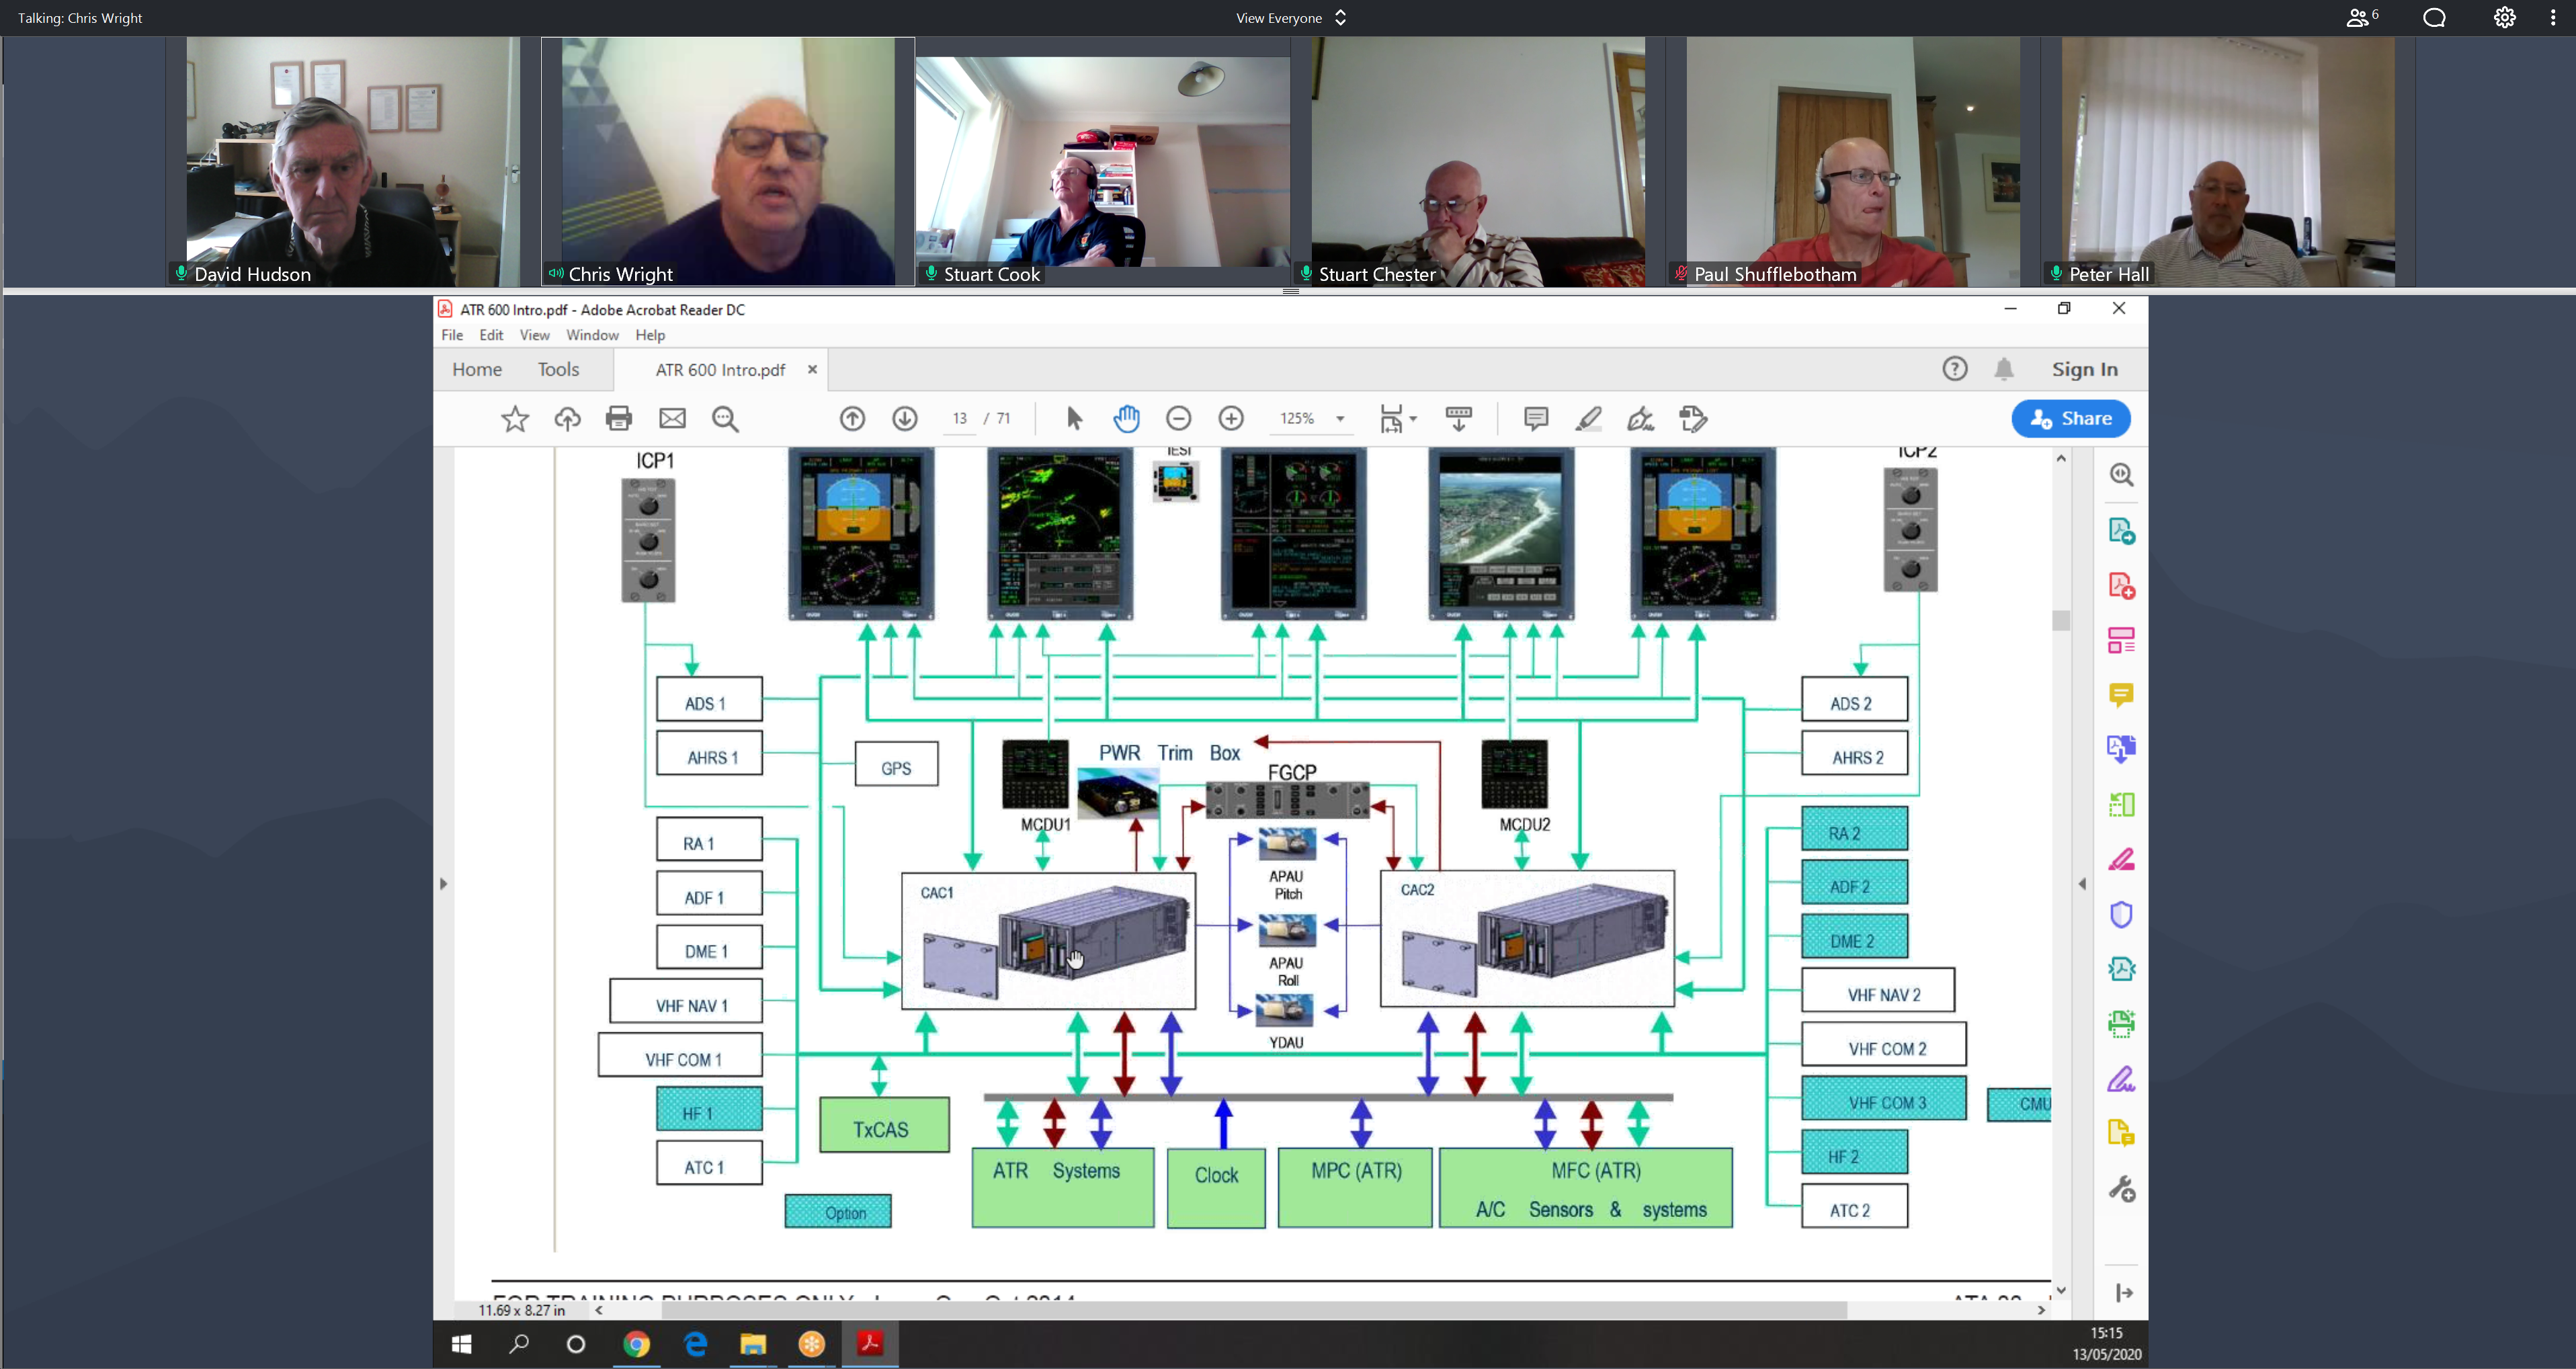
Task: Open the Export PDF tool in the sidebar
Action: 2122,531
